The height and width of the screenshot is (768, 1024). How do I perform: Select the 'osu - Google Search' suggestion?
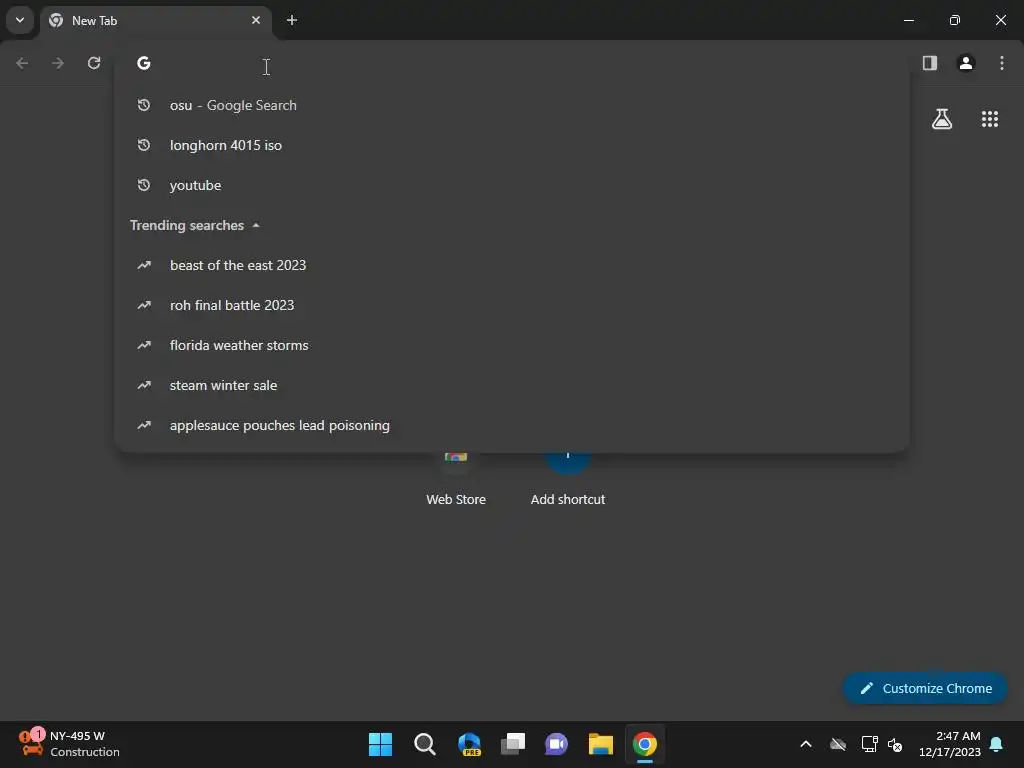coord(511,105)
